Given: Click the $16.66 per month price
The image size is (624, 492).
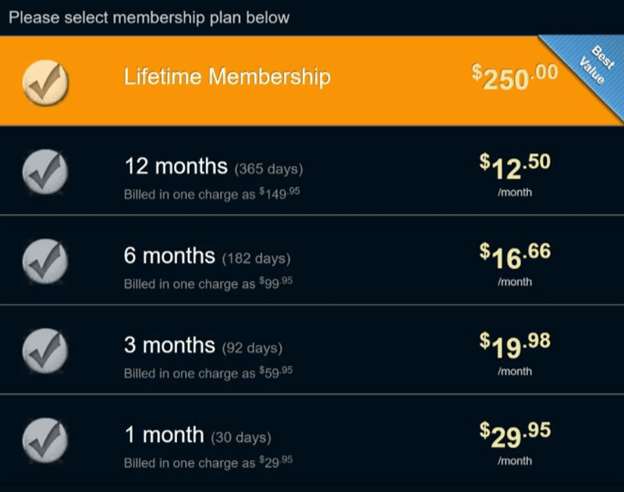Looking at the screenshot, I should click(515, 256).
